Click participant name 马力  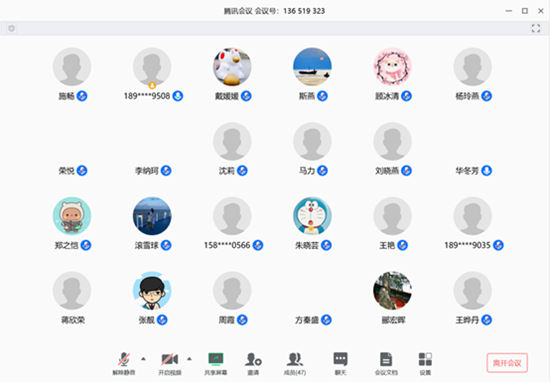[307, 171]
